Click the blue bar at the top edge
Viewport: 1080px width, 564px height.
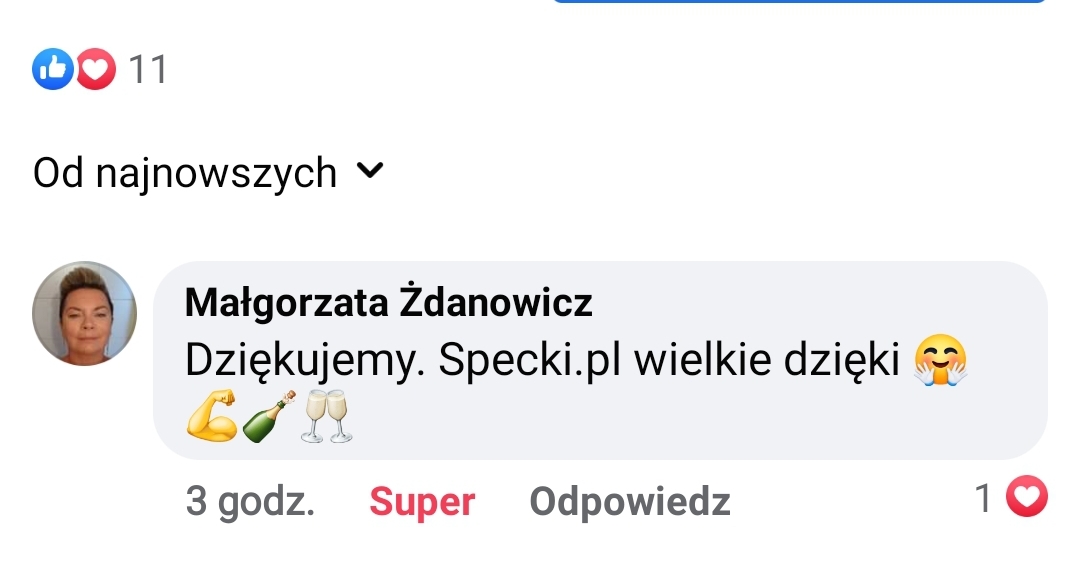[799, 1]
